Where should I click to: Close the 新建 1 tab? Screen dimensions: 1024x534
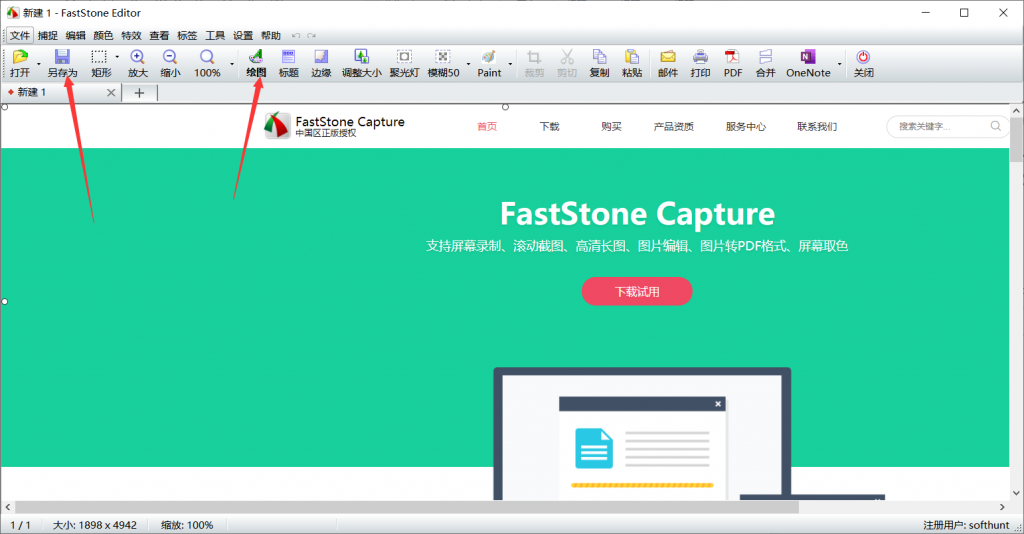tap(111, 93)
